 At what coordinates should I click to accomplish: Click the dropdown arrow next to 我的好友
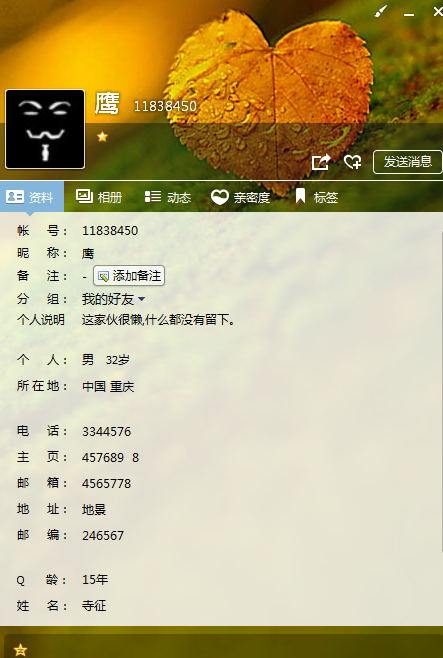click(x=141, y=299)
